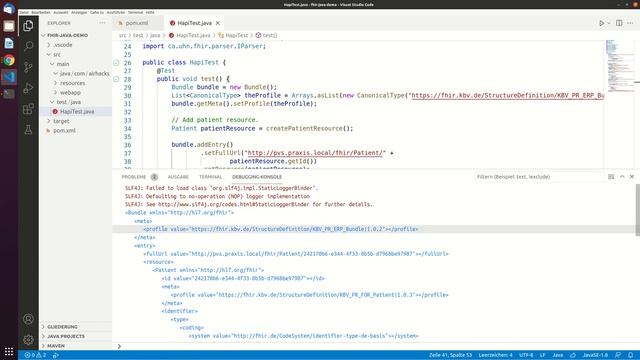Select HapiTest.java in the file tree
Image resolution: width=640 pixels, height=360 pixels.
tap(76, 111)
